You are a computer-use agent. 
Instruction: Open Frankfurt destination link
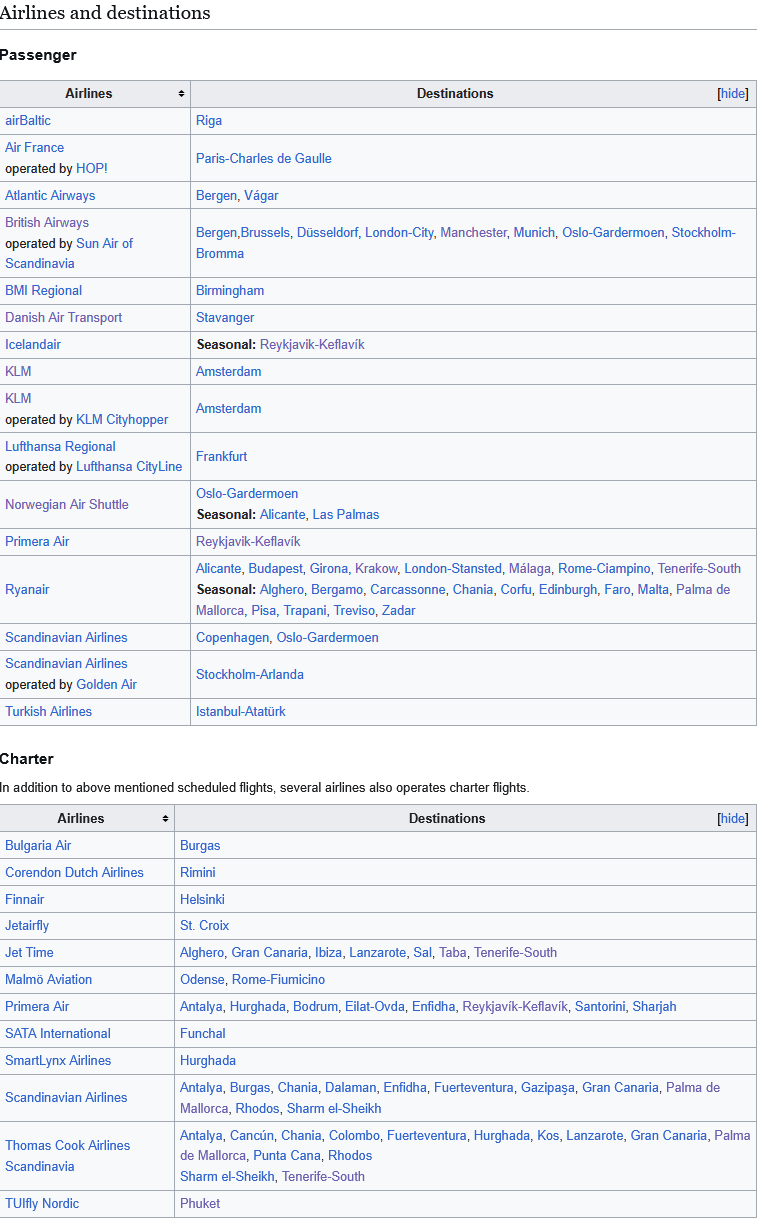[x=221, y=457]
